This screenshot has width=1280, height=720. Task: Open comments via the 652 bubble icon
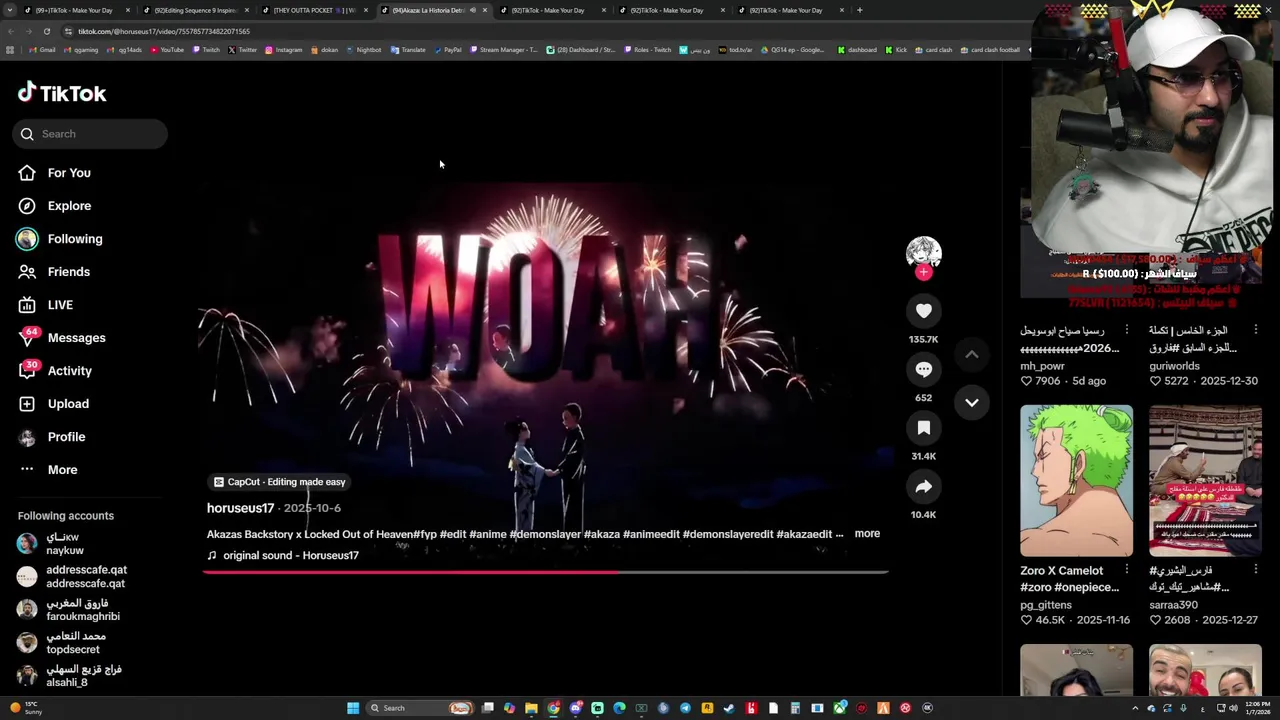[x=923, y=370]
